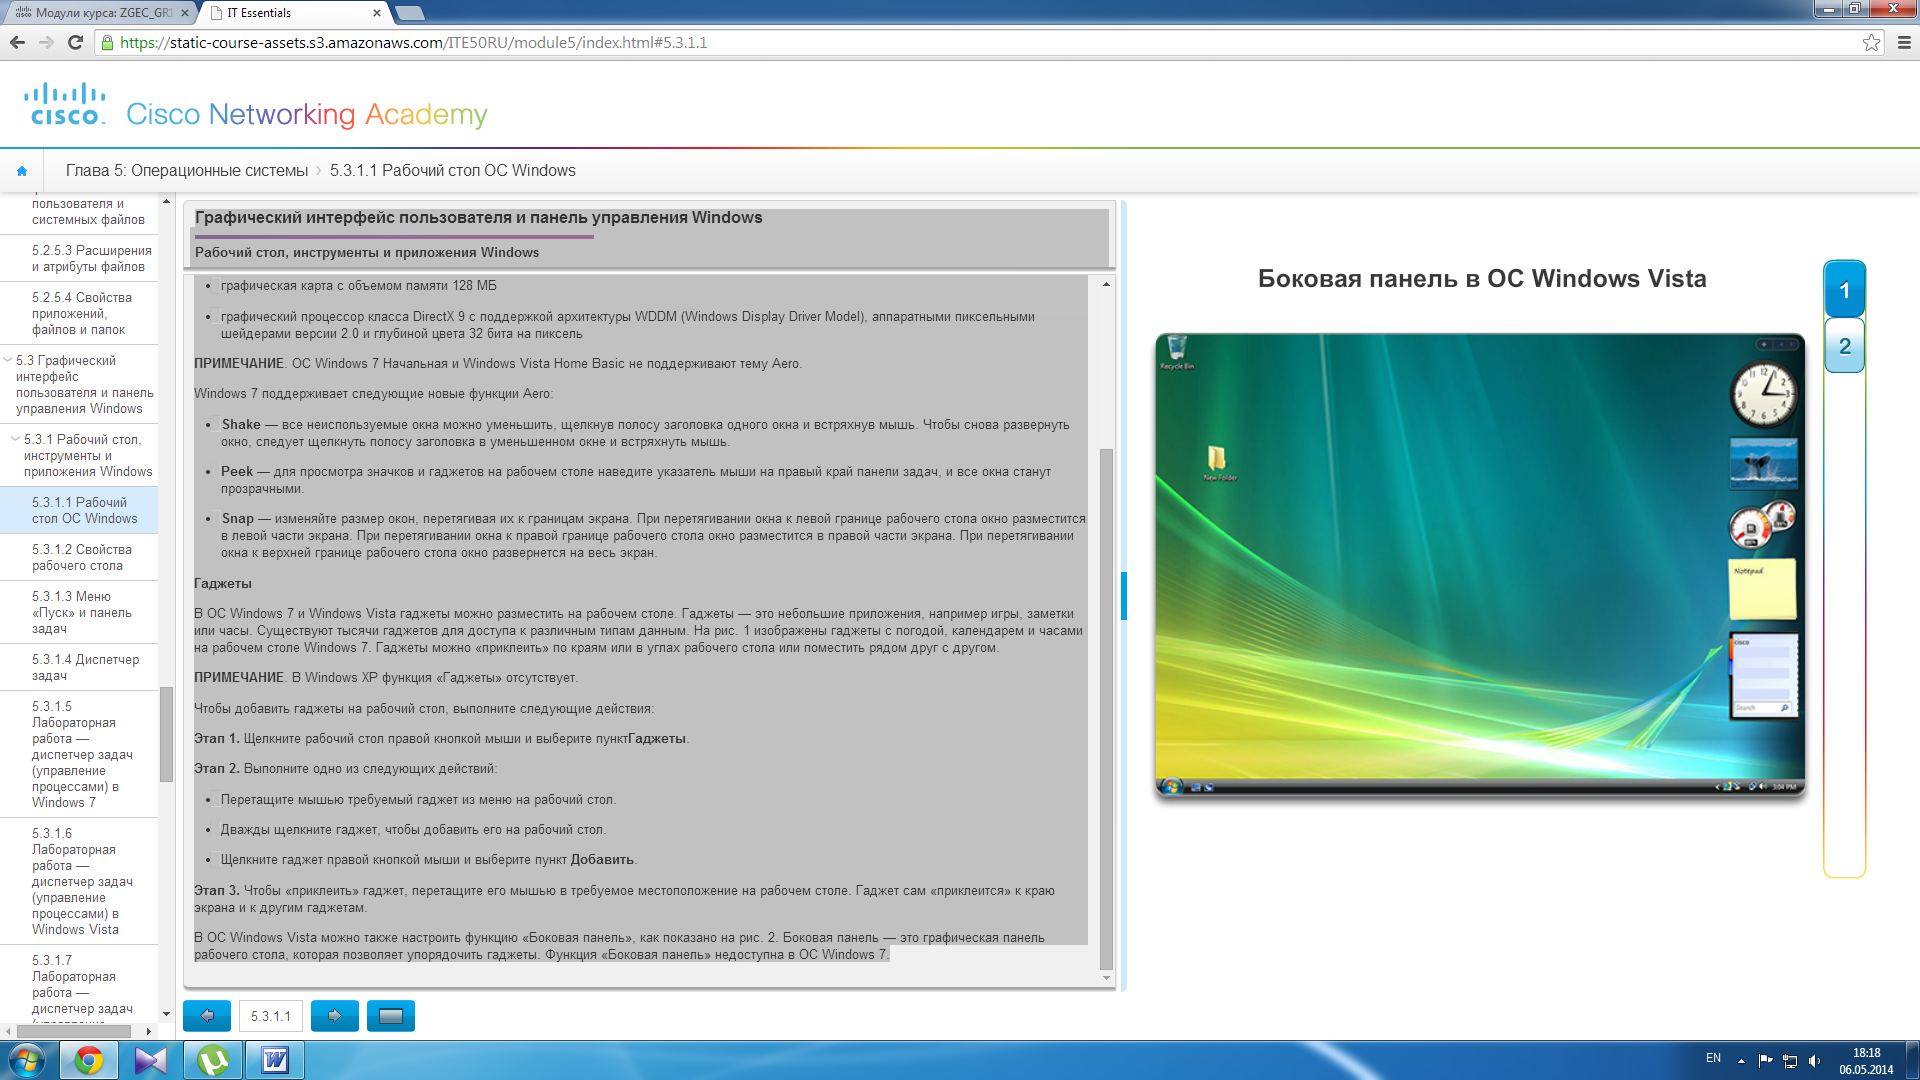1920x1080 pixels.
Task: Show hidden tray icons arrow
Action: [x=1741, y=1060]
